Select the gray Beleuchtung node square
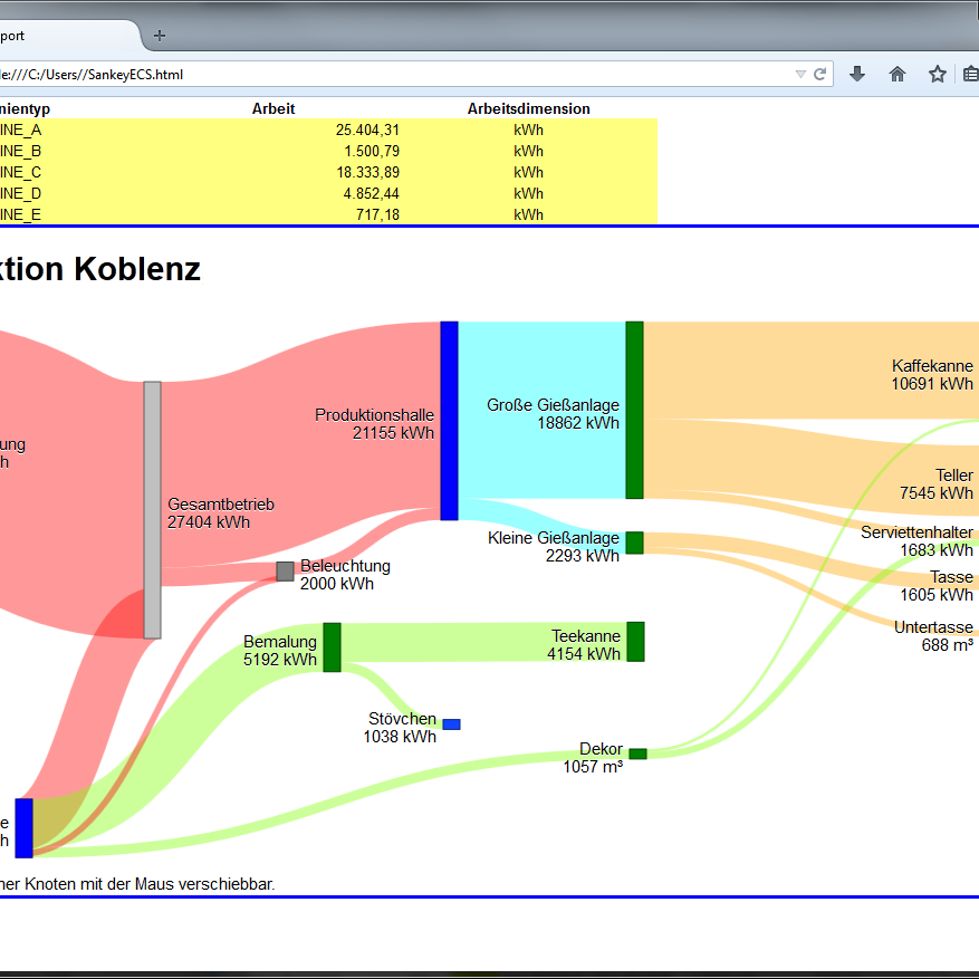This screenshot has height=979, width=979. click(x=285, y=571)
